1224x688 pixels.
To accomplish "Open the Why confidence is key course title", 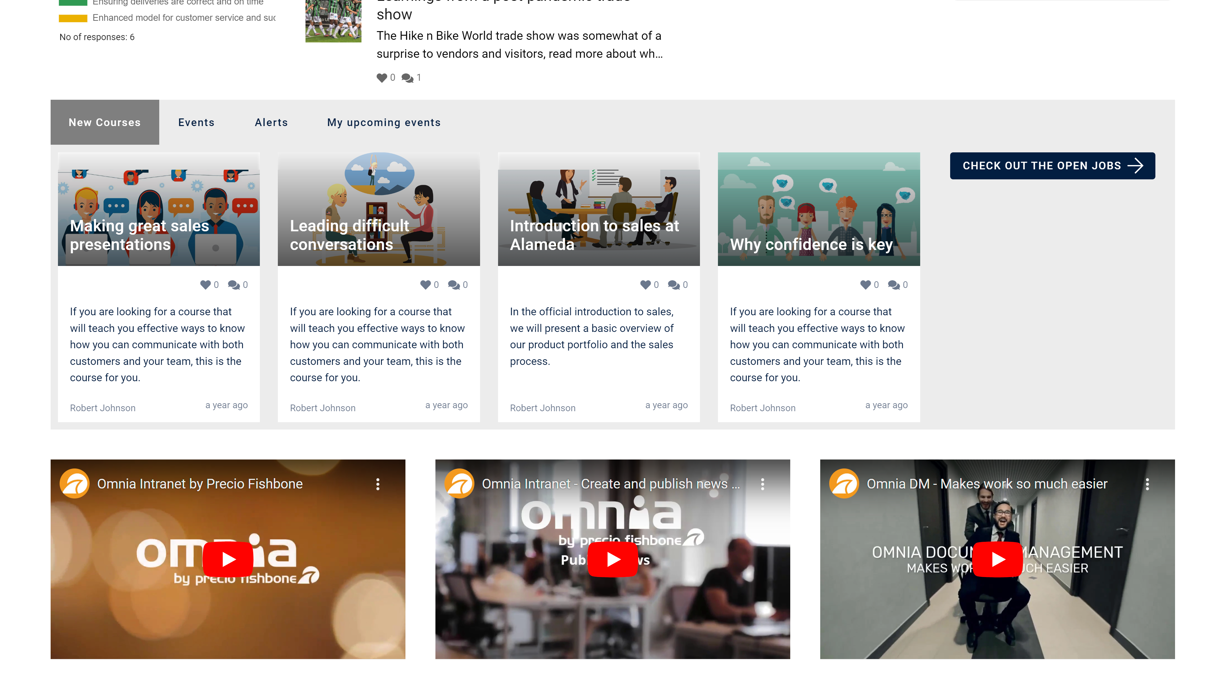I will 811,245.
